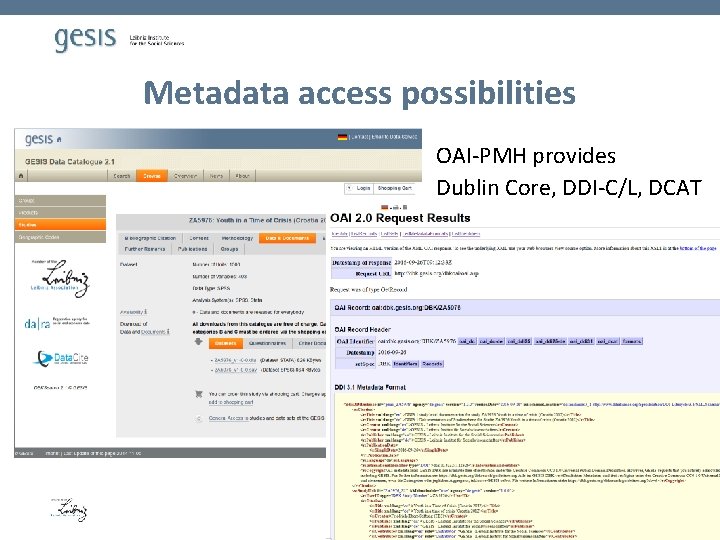This screenshot has height=540, width=720.
Task: Click the shopping cart icon
Action: point(199,394)
